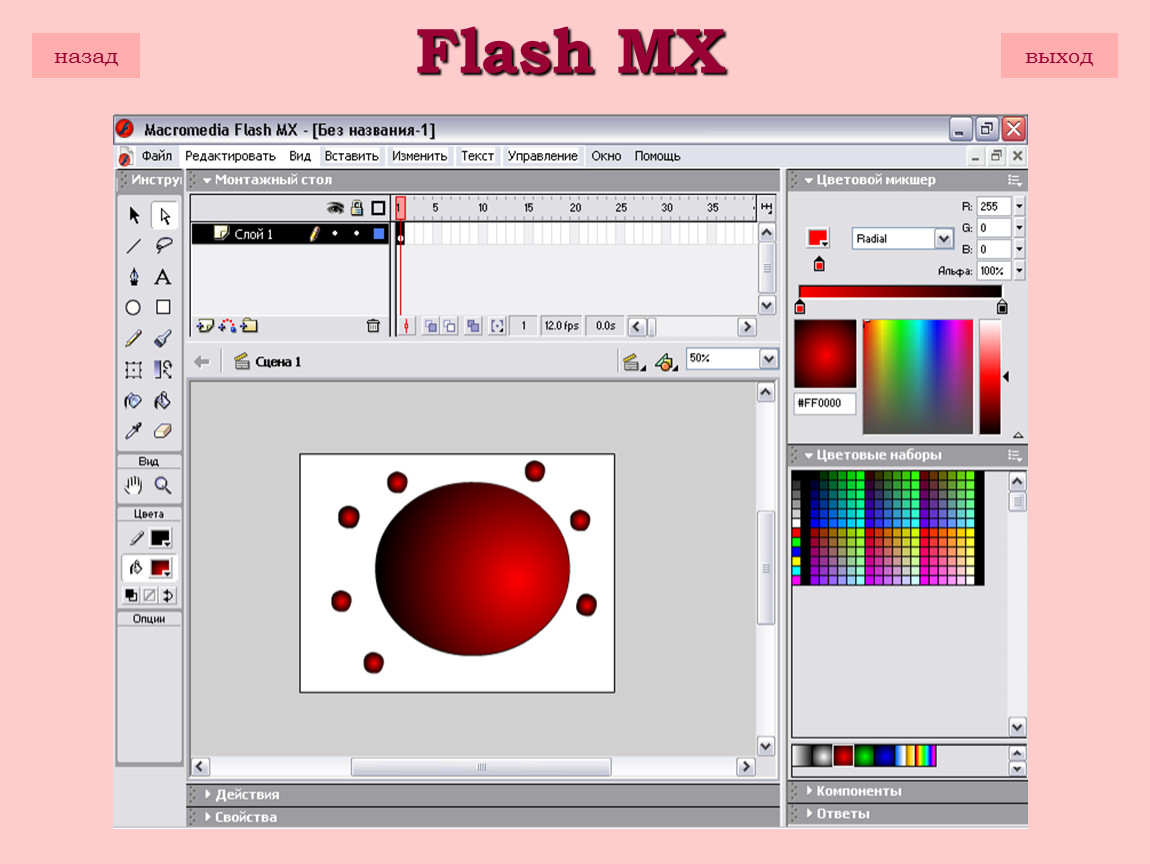Toggle onion skin in timeline
1150x864 pixels.
click(431, 326)
